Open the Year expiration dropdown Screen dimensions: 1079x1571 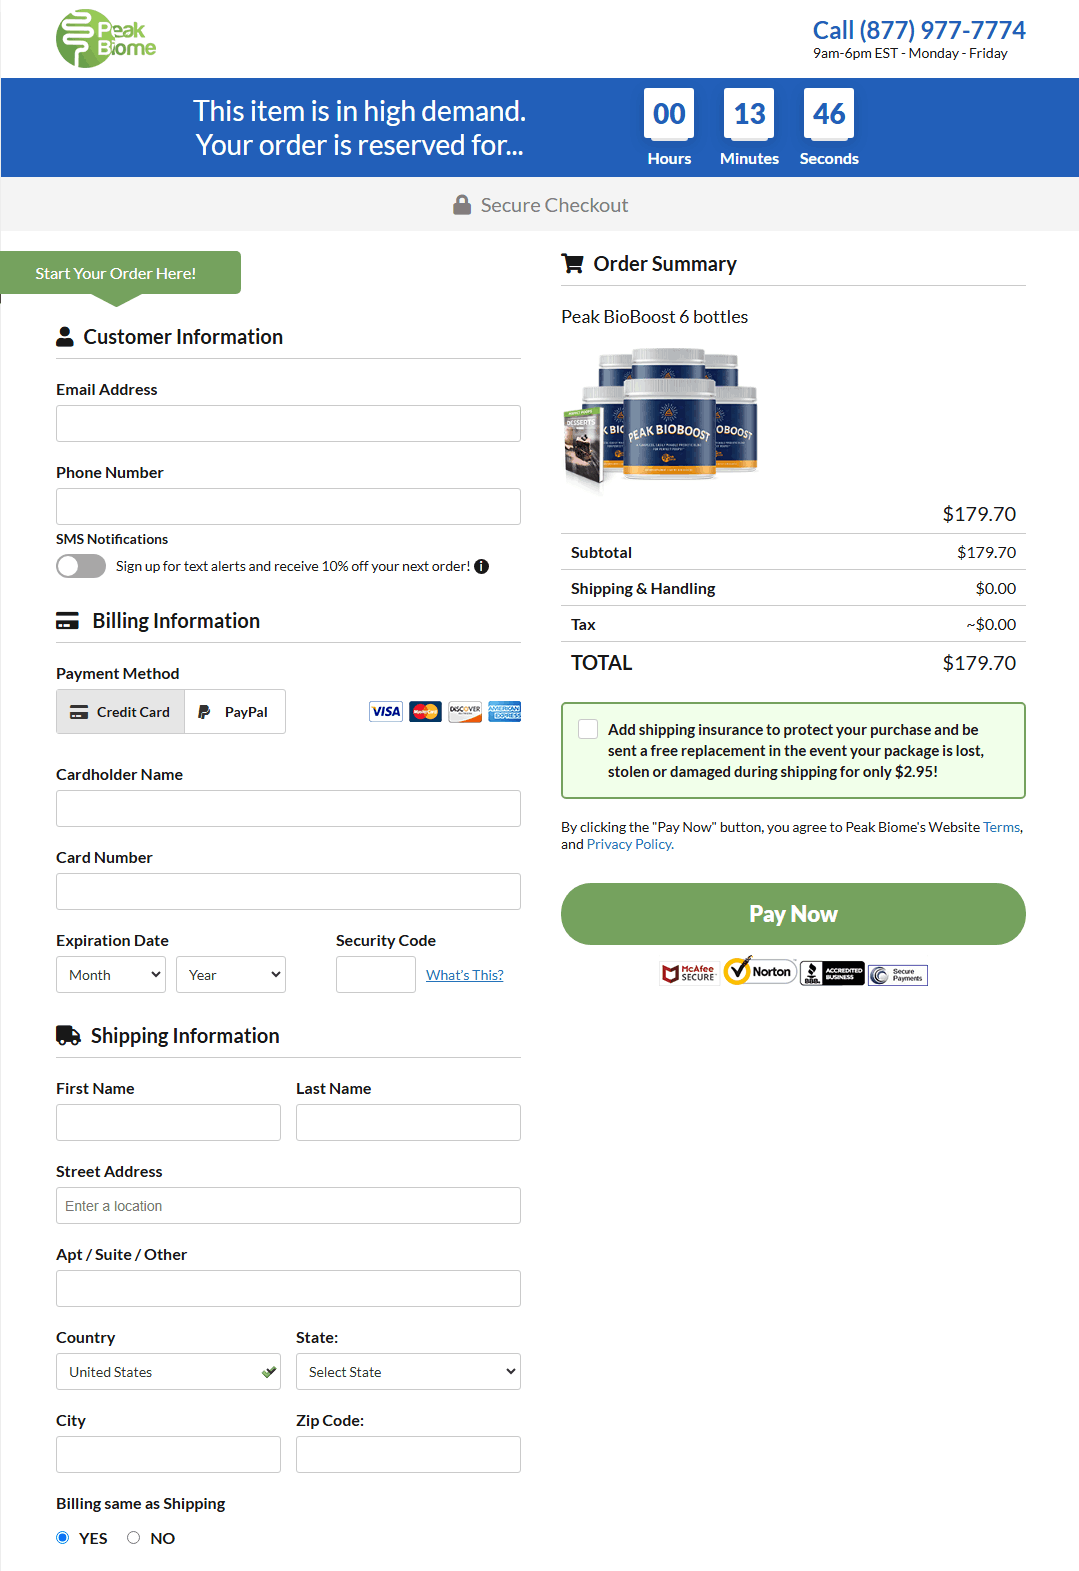tap(230, 974)
